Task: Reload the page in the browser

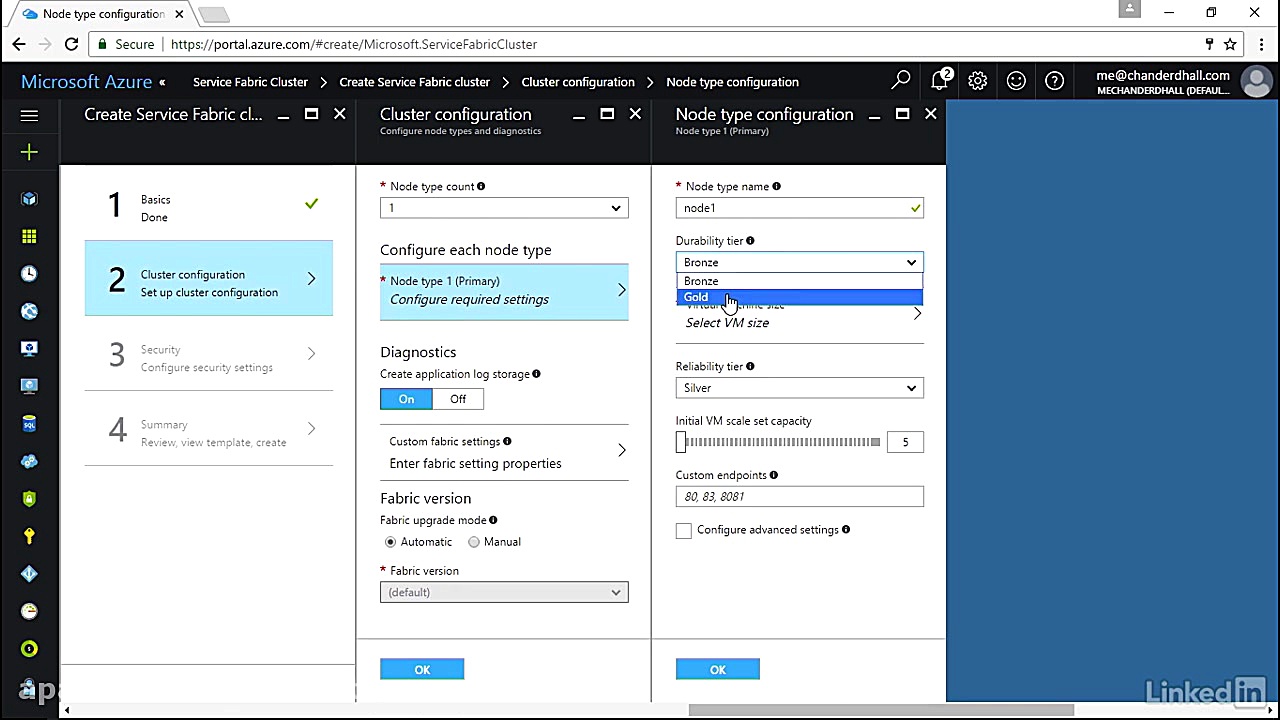Action: click(x=71, y=44)
